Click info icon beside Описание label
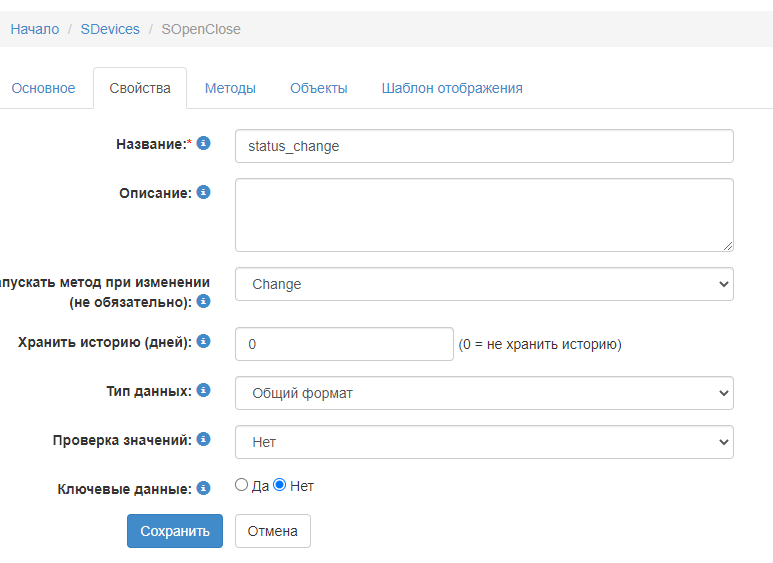Viewport: 773px width, 563px height. (204, 192)
